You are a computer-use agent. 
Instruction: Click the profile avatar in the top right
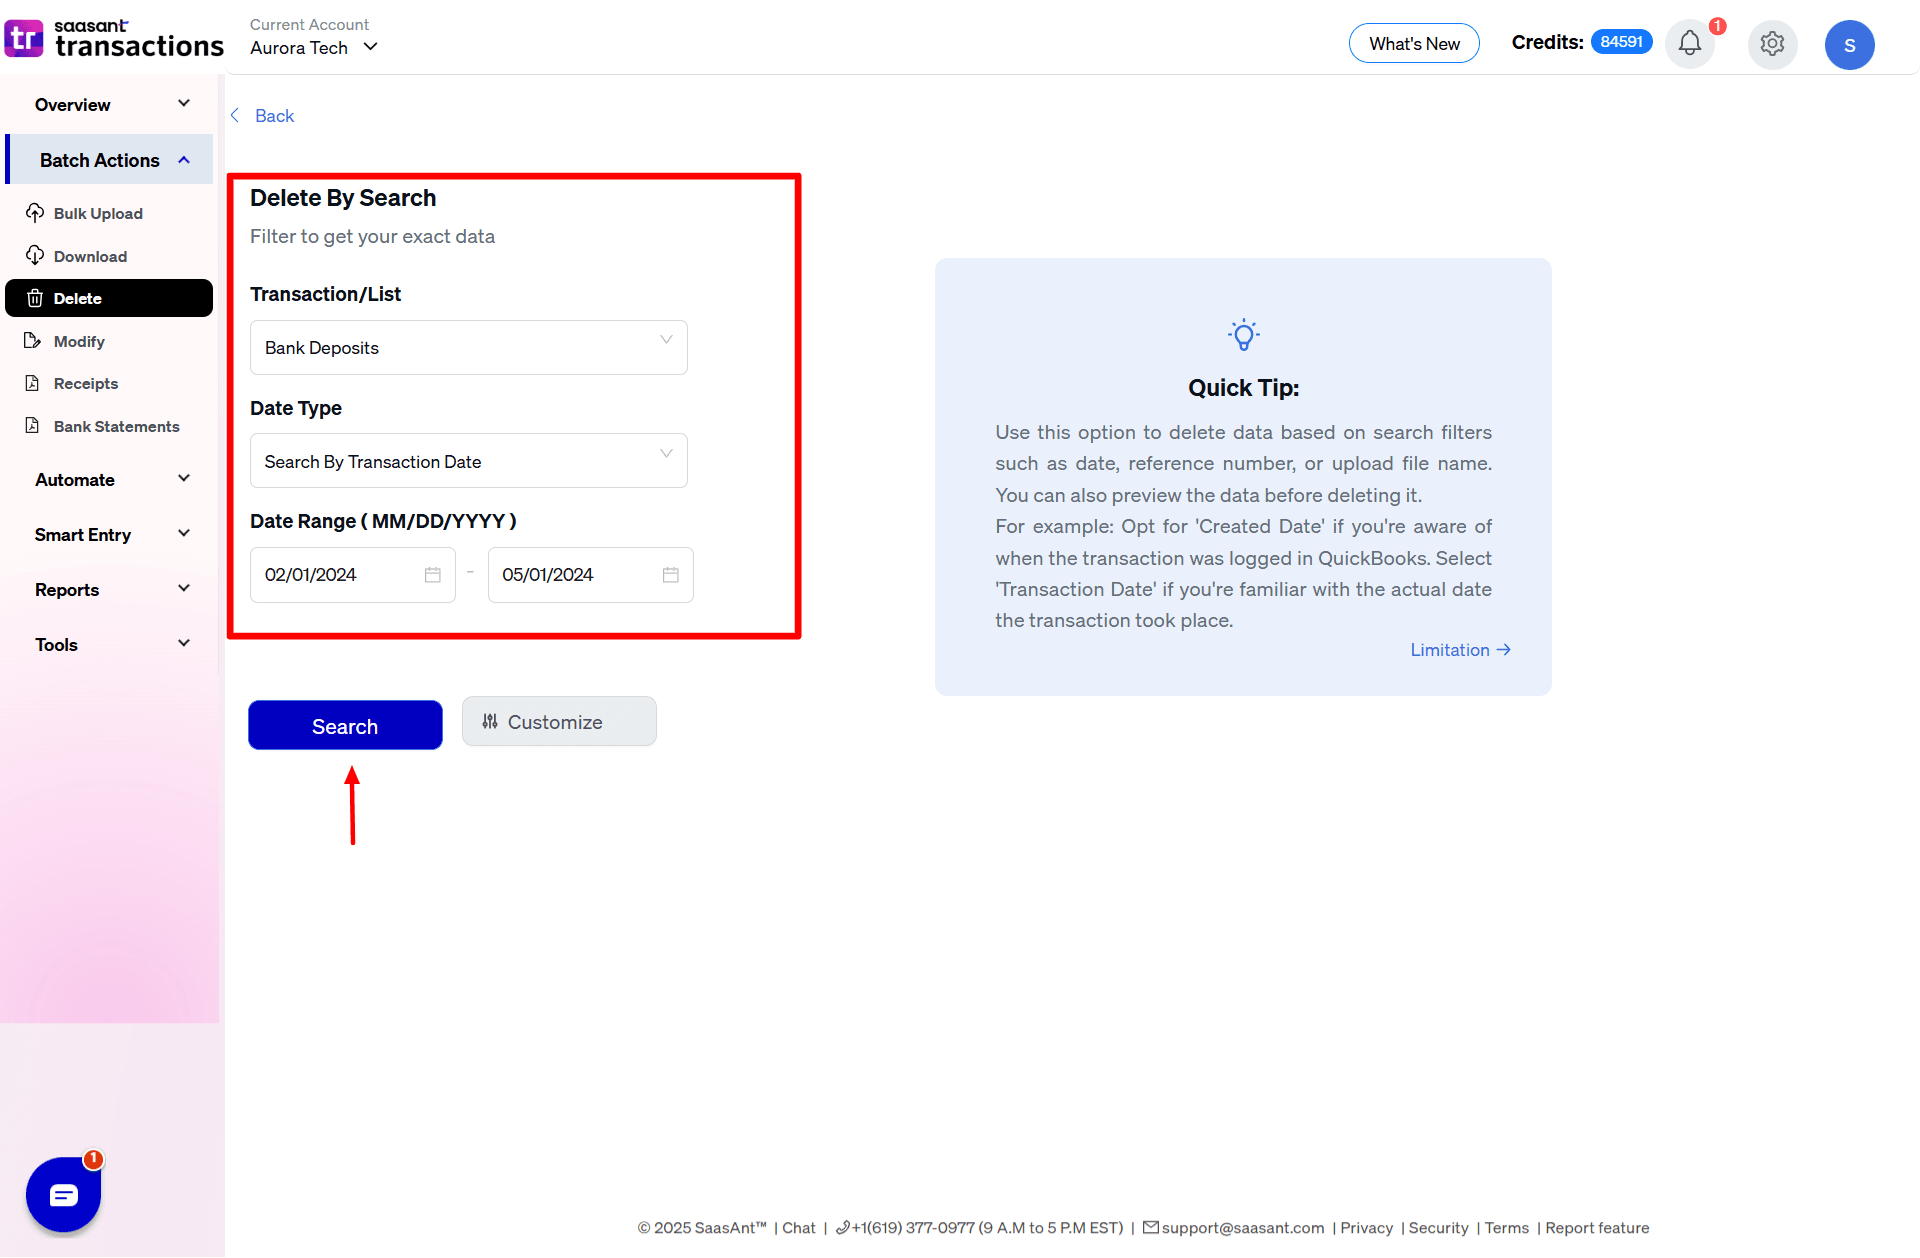tap(1850, 44)
